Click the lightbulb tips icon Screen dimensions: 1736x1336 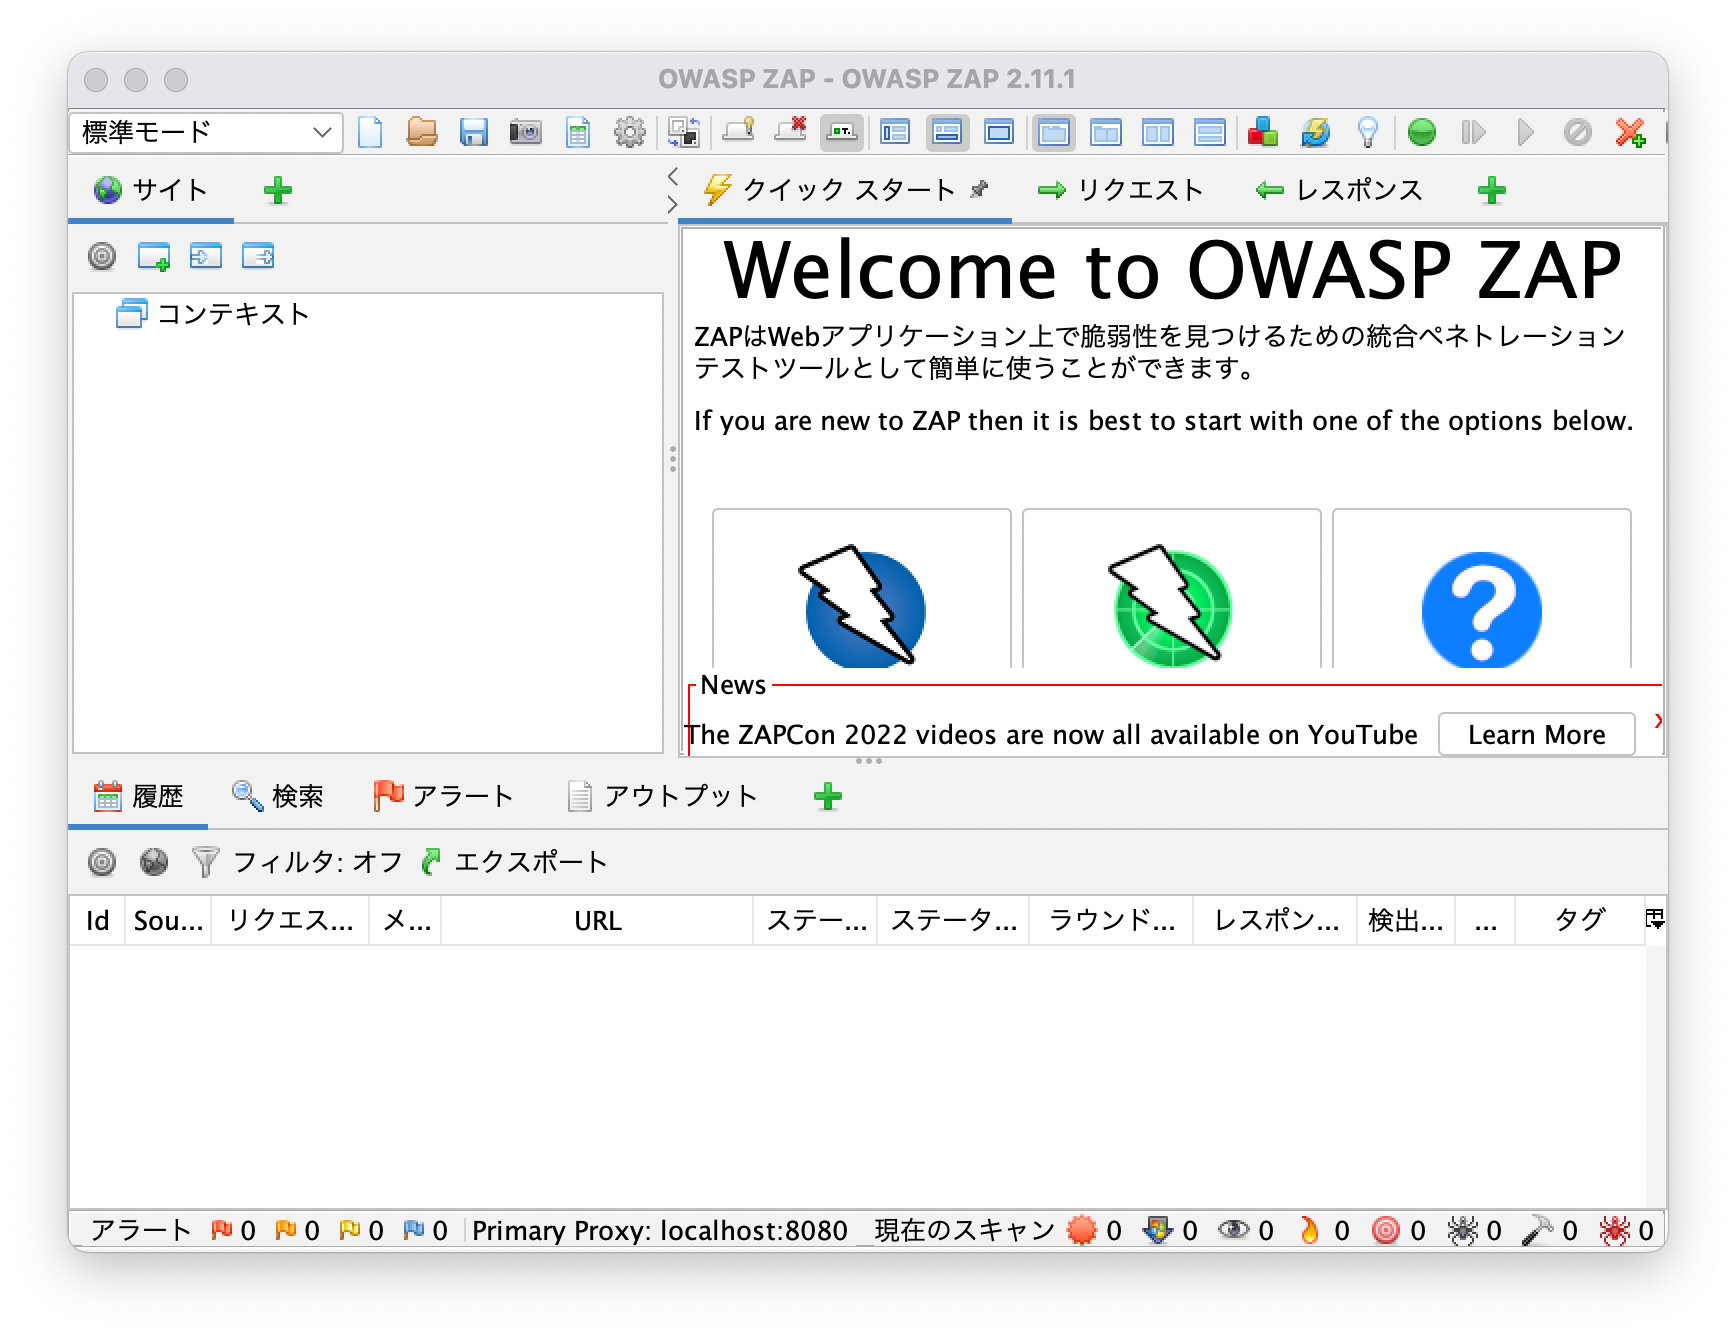pos(1367,132)
